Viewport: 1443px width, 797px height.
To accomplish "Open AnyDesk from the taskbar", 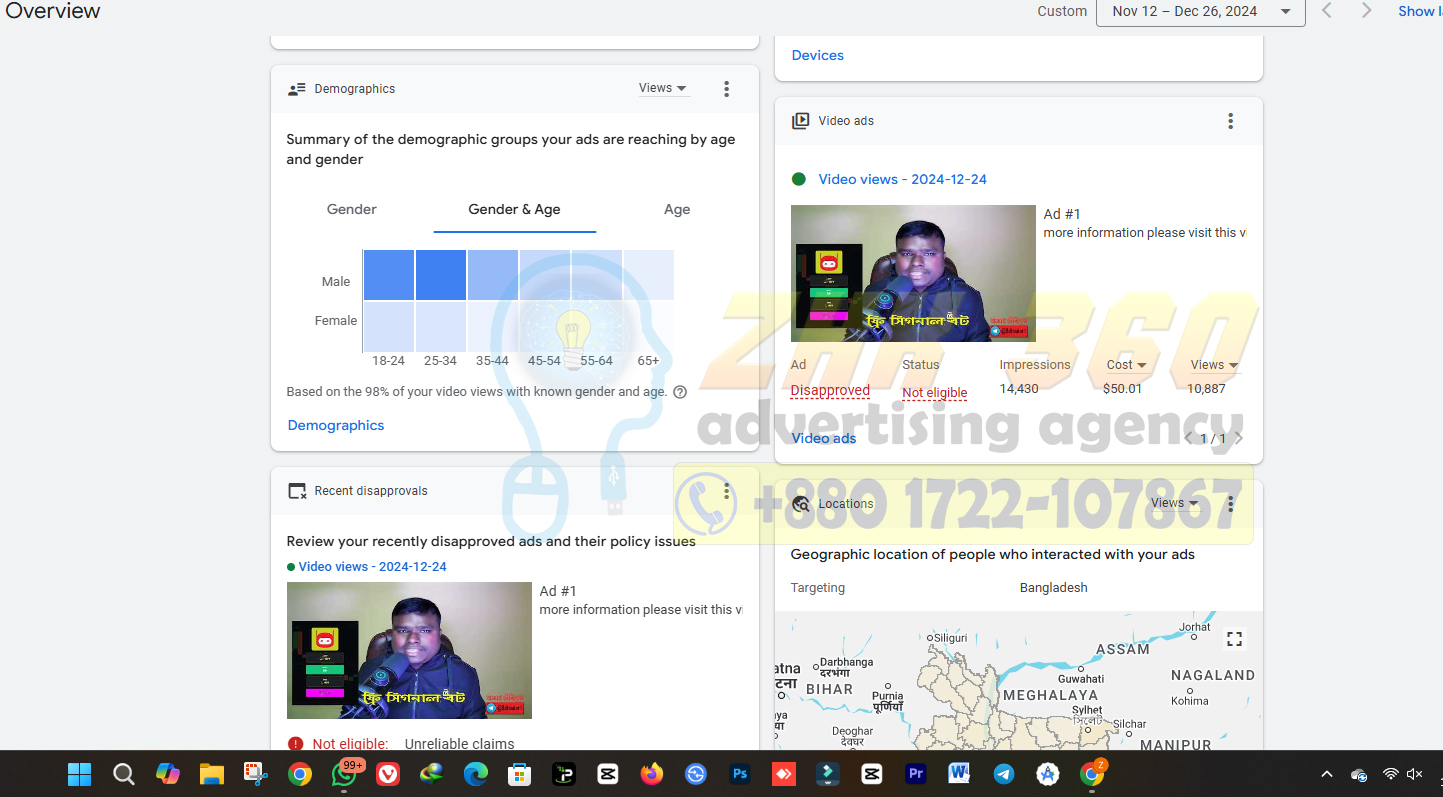I will click(x=784, y=774).
